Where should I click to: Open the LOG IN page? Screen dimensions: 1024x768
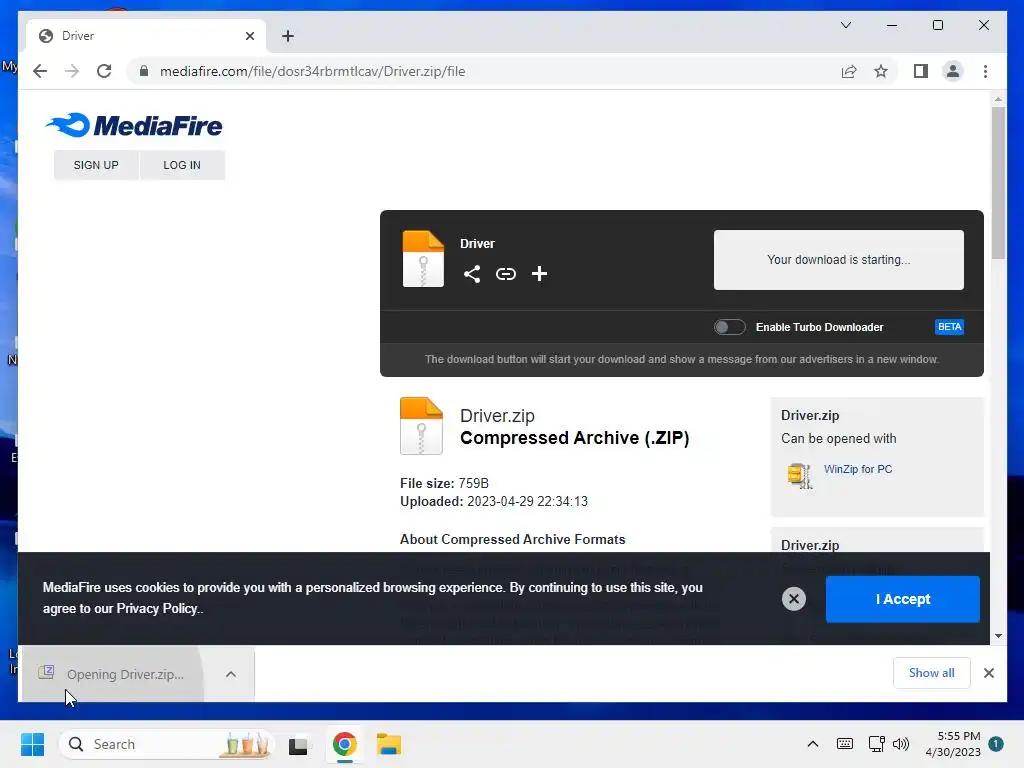coord(182,165)
